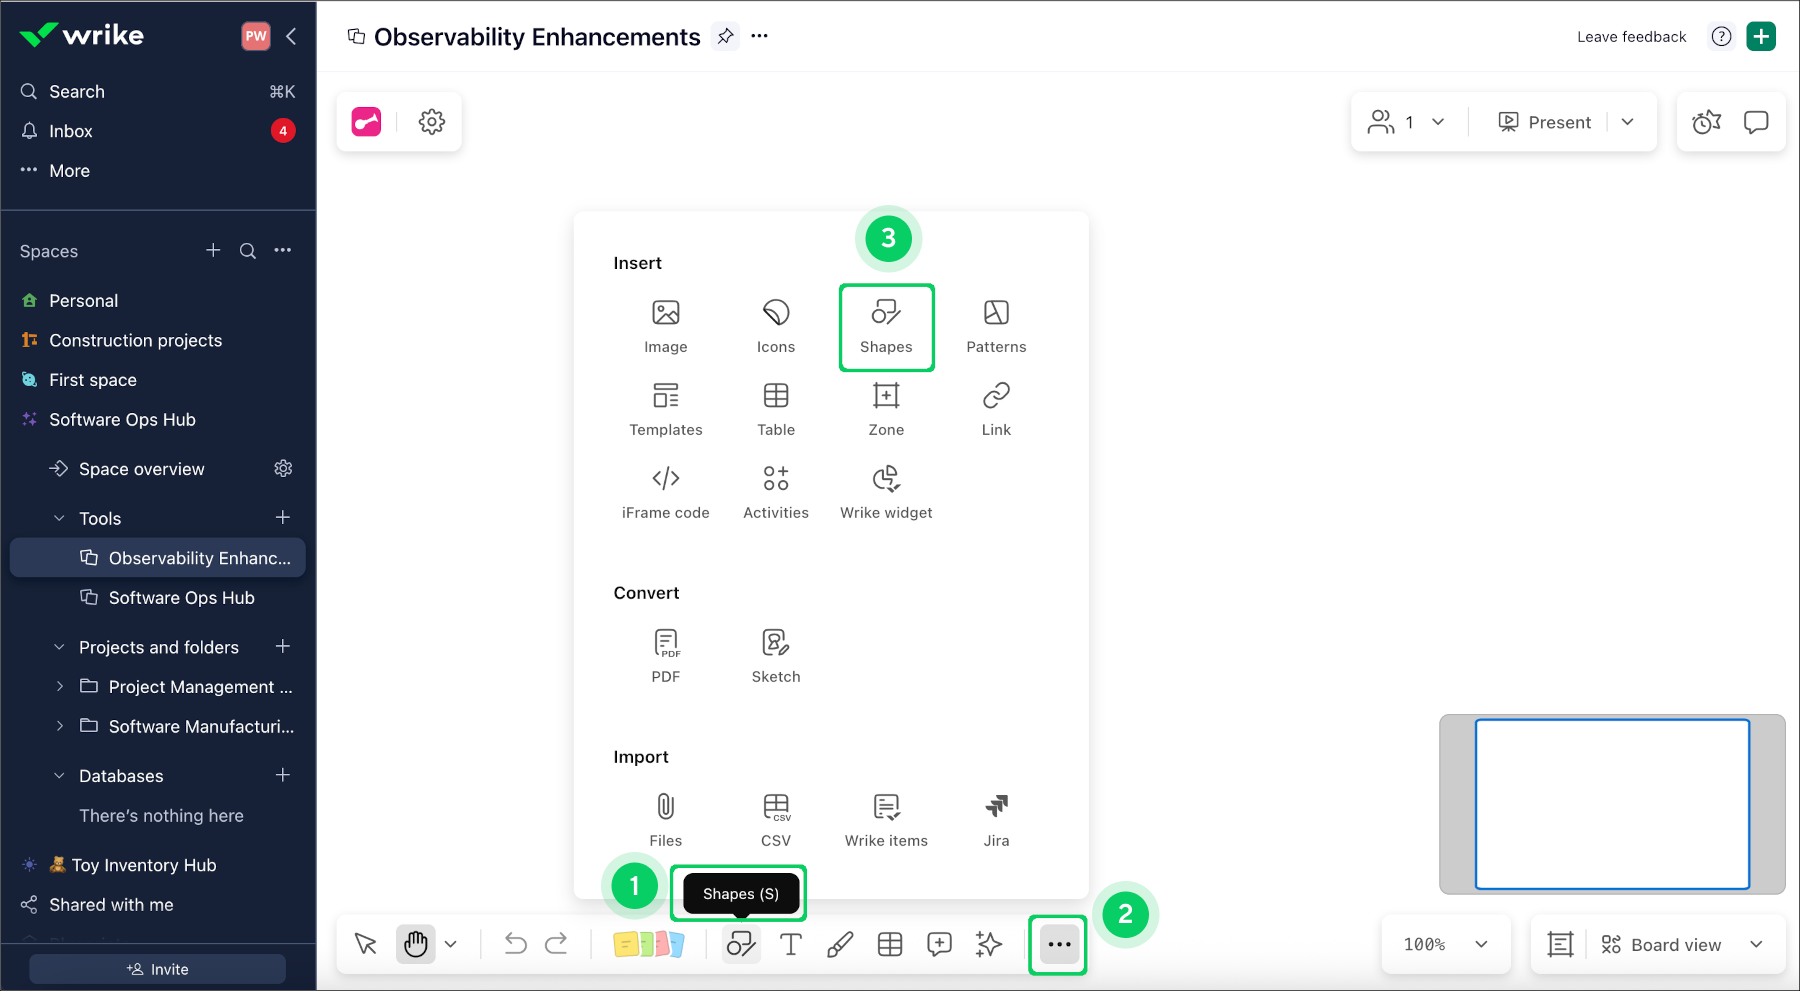Image resolution: width=1800 pixels, height=991 pixels.
Task: Insert a Table from the panel
Action: (x=776, y=409)
